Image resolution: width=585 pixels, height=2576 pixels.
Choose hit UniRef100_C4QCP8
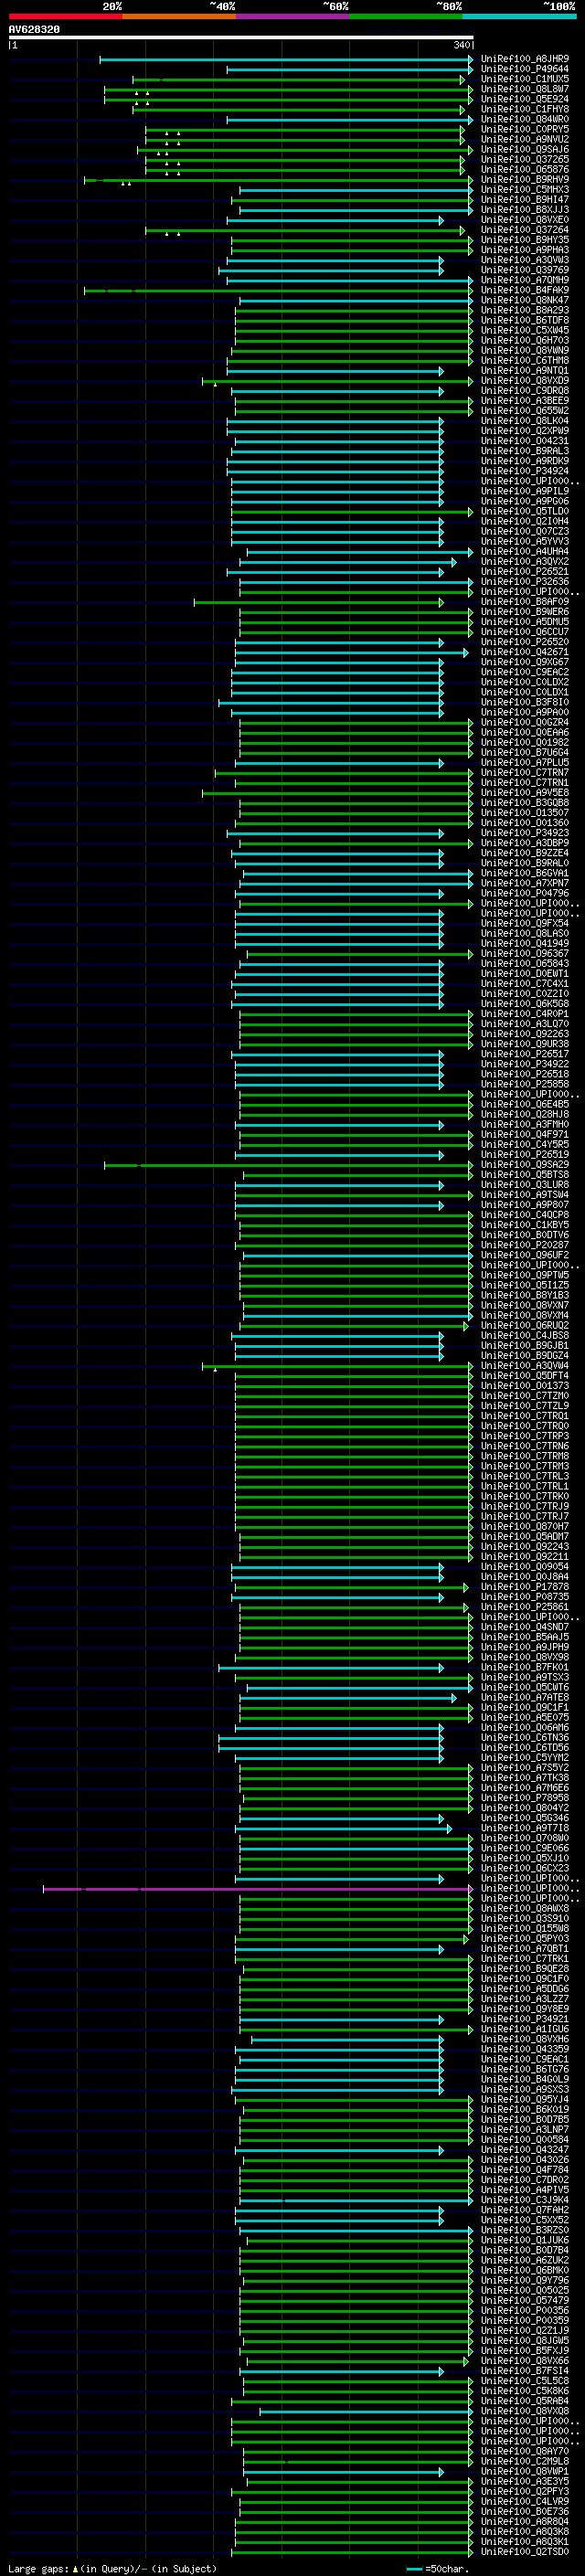coord(525,1215)
